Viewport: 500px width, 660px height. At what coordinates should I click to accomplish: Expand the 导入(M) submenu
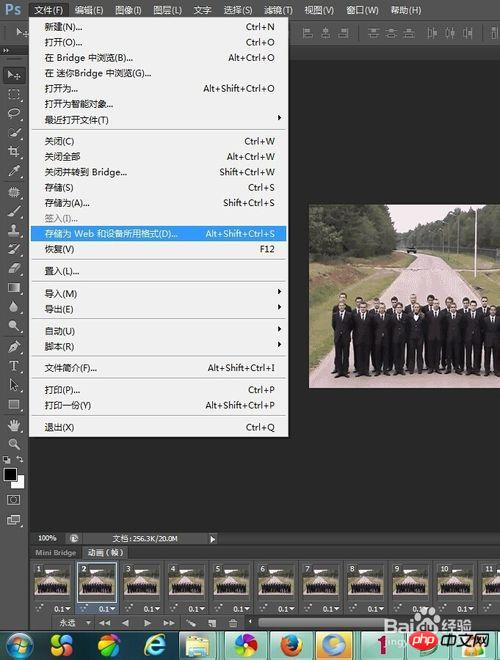pyautogui.click(x=159, y=293)
